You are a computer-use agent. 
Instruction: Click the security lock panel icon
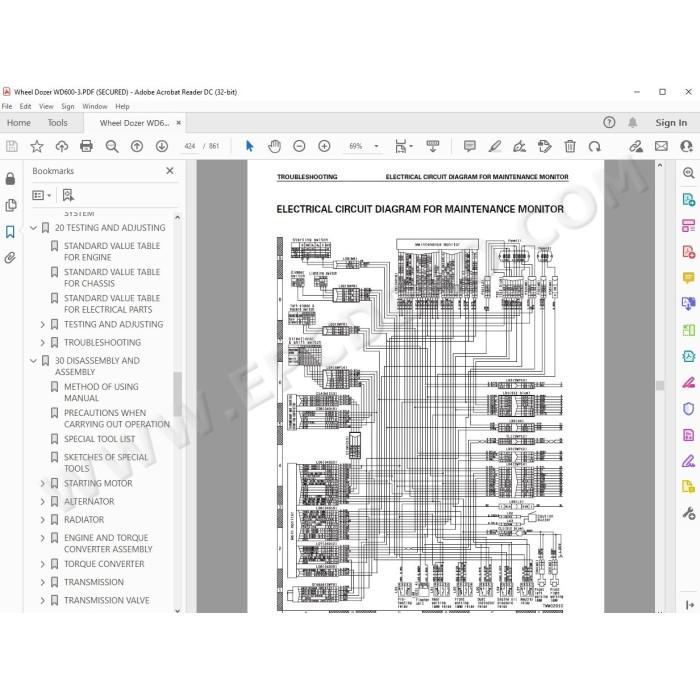click(x=10, y=179)
